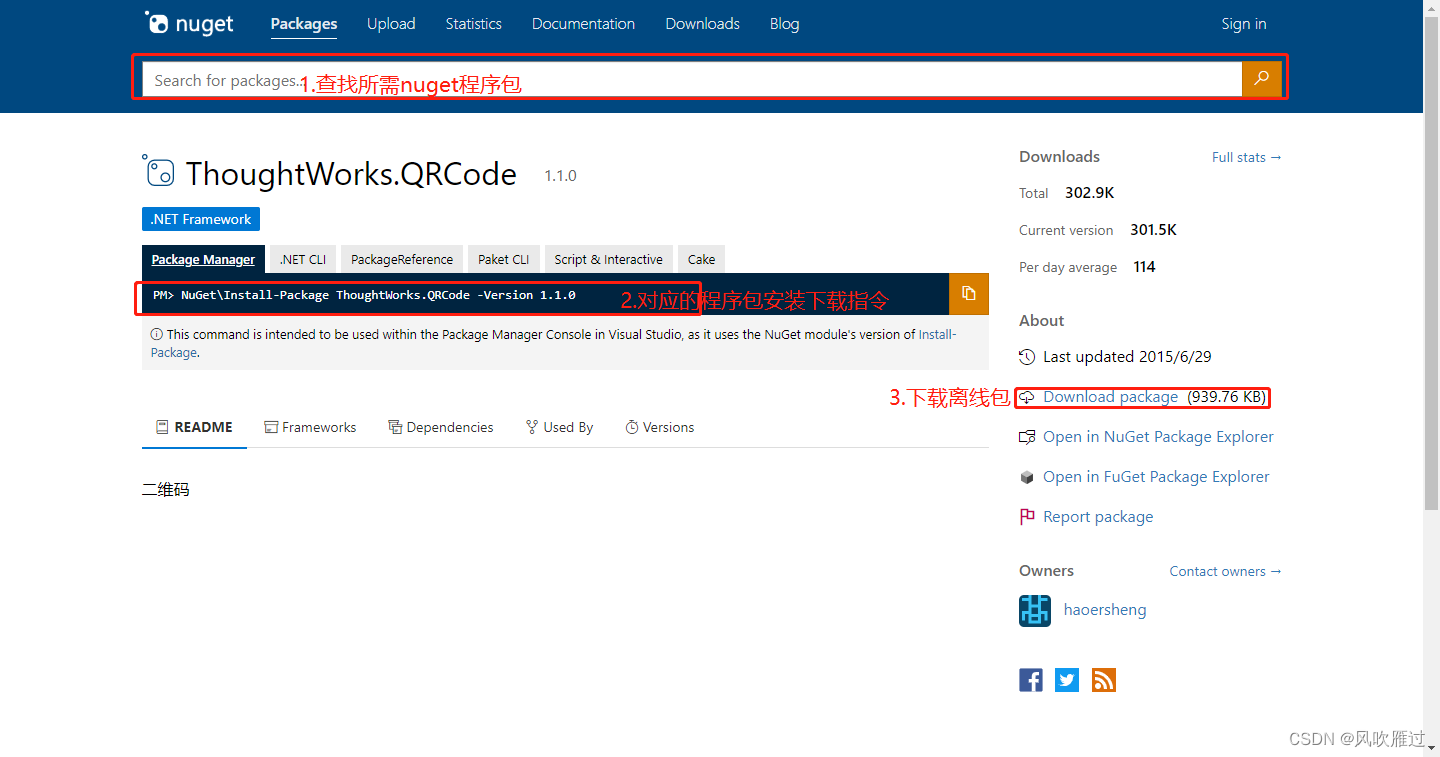Screen dimensions: 1440x757
Task: Open the Dependencies tab
Action: point(441,427)
